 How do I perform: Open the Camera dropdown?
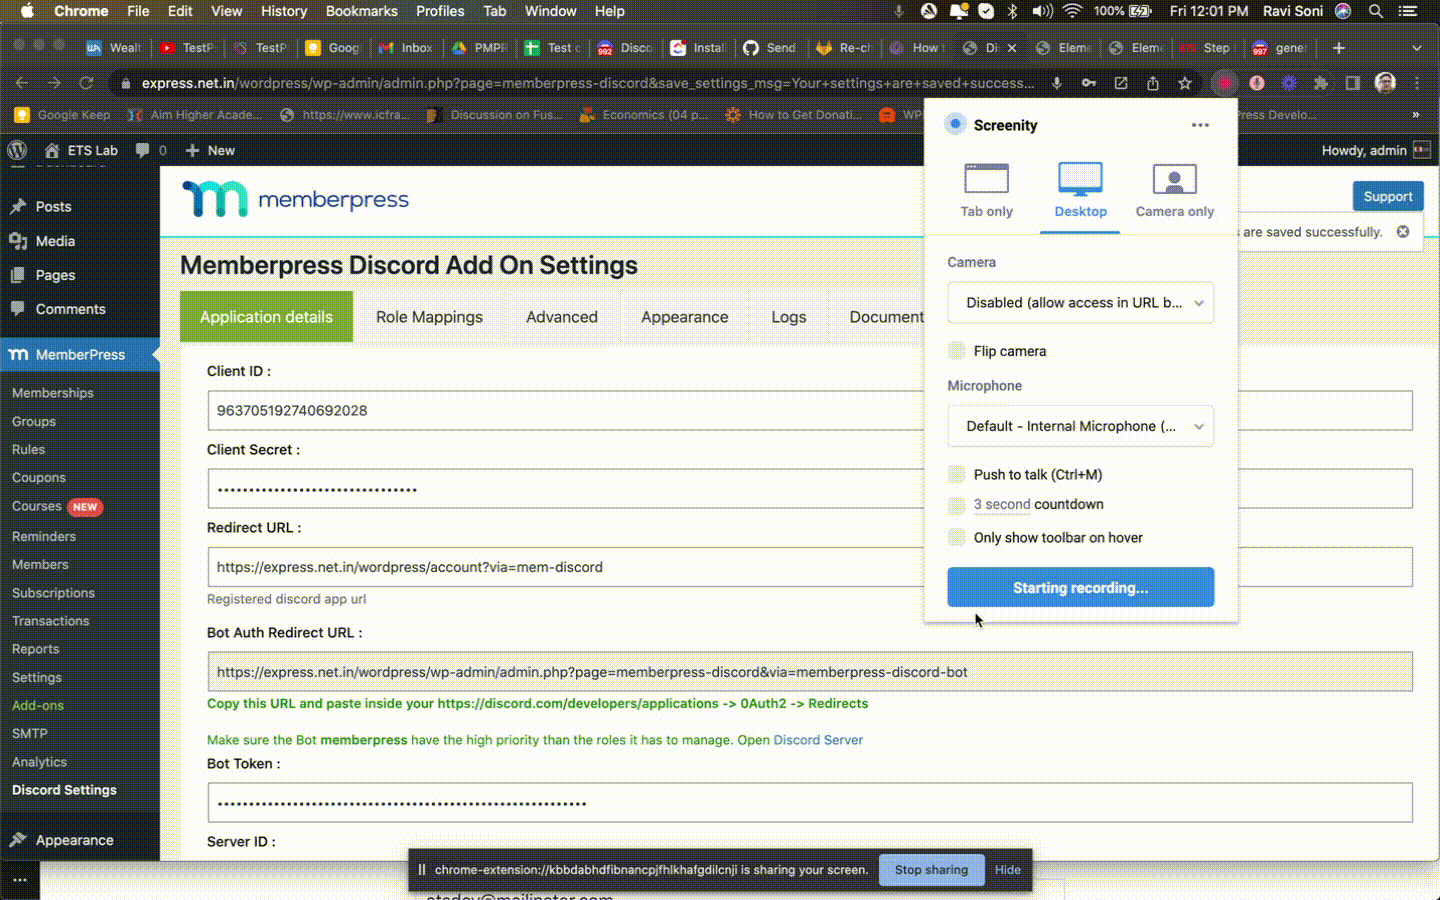tap(1080, 302)
